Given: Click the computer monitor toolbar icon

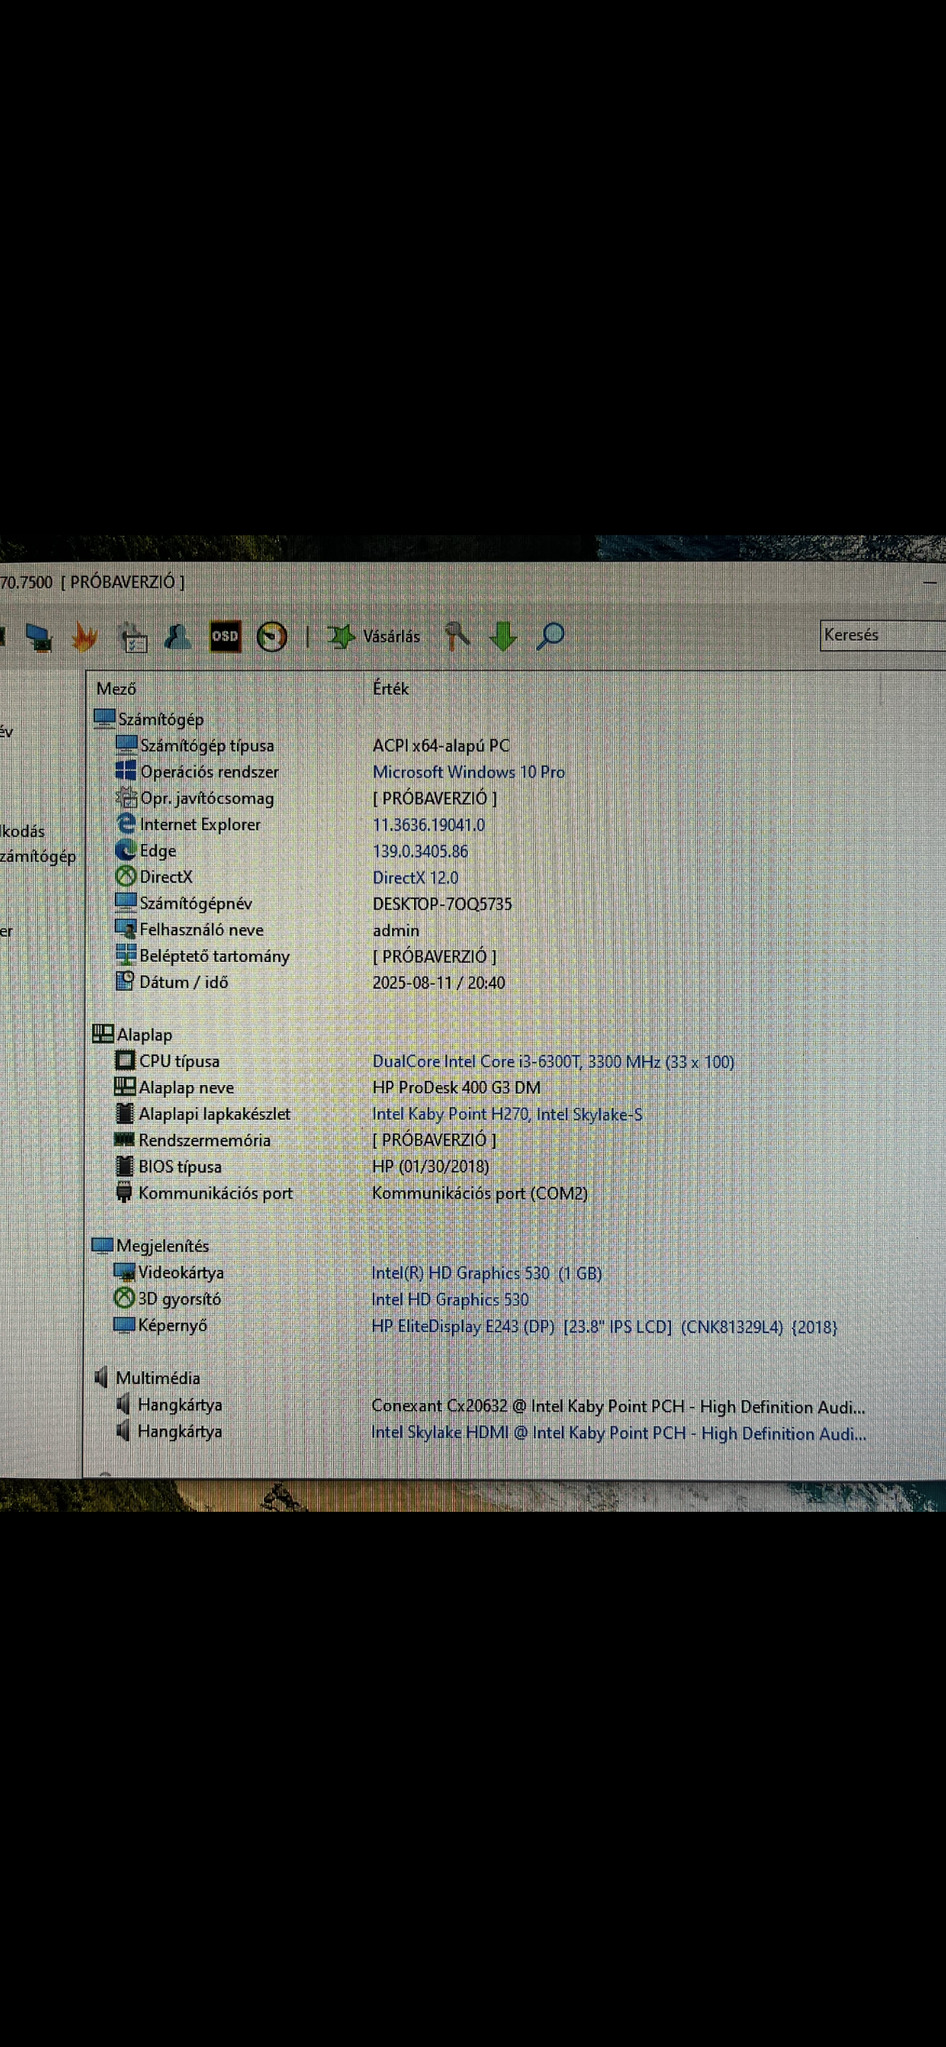Looking at the screenshot, I should 39,637.
